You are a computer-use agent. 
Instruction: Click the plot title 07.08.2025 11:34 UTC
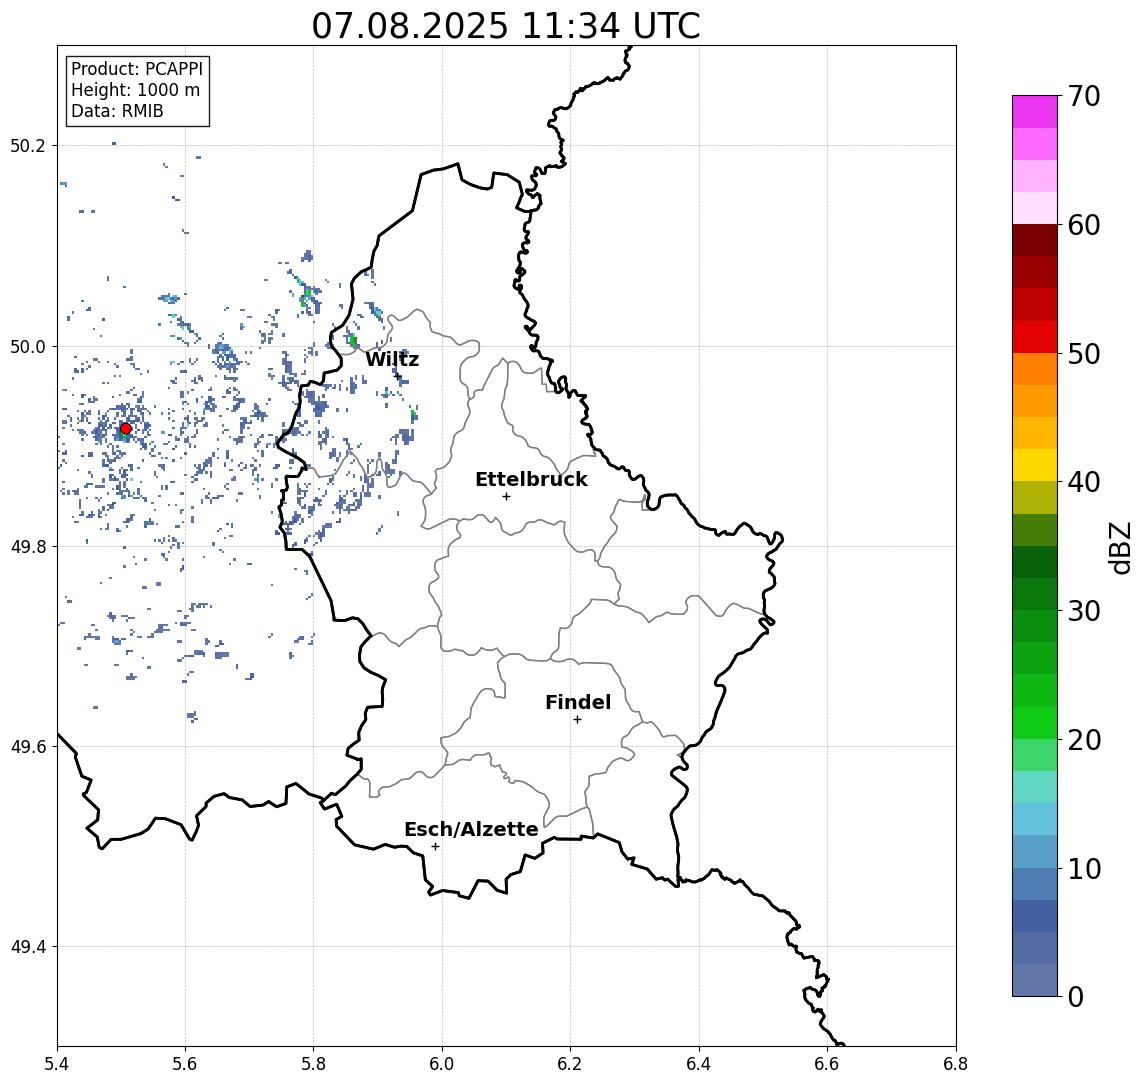point(506,26)
